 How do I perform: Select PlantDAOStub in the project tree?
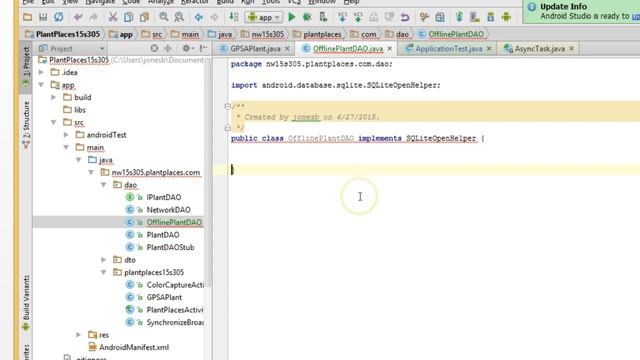tap(170, 247)
